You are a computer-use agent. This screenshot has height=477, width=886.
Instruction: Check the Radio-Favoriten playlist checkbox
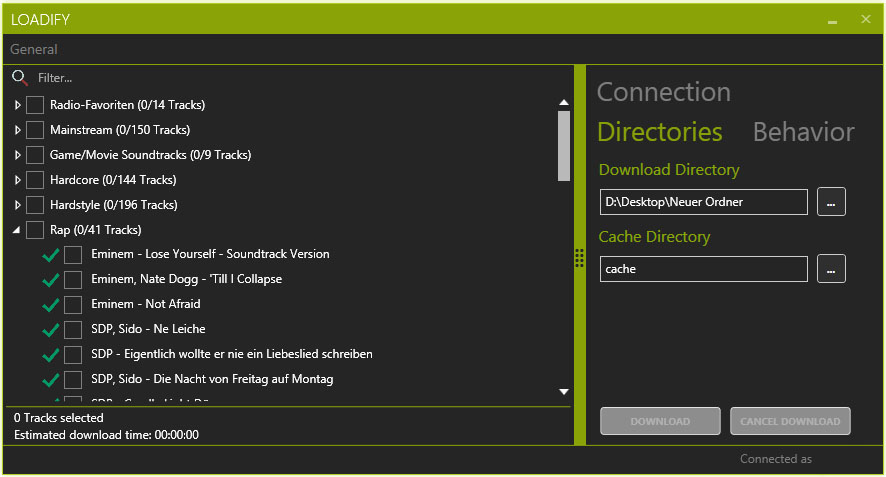pyautogui.click(x=35, y=105)
